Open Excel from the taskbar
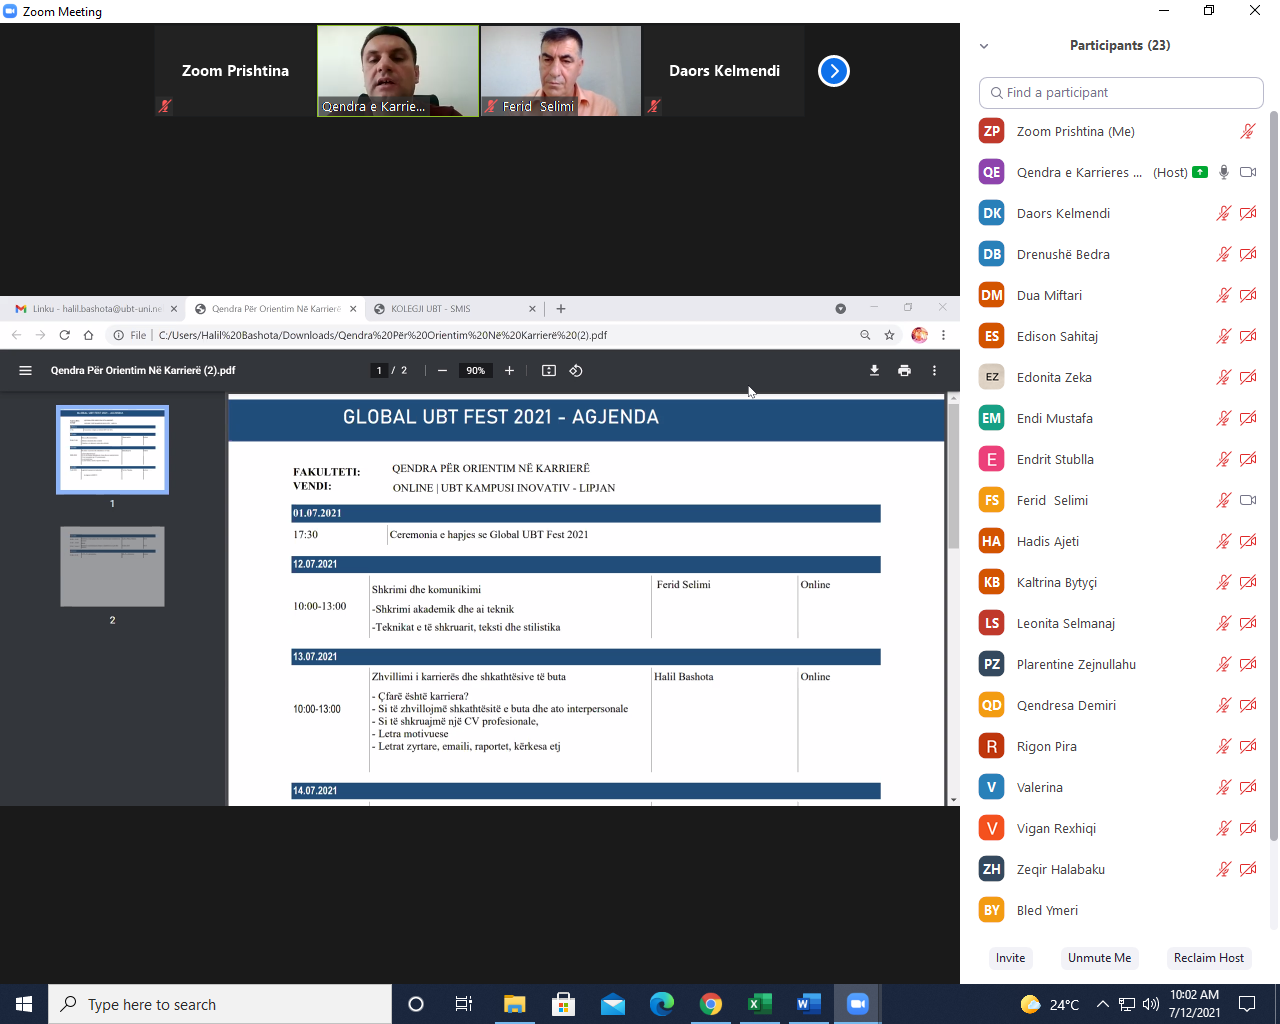Viewport: 1280px width, 1024px height. click(759, 1004)
